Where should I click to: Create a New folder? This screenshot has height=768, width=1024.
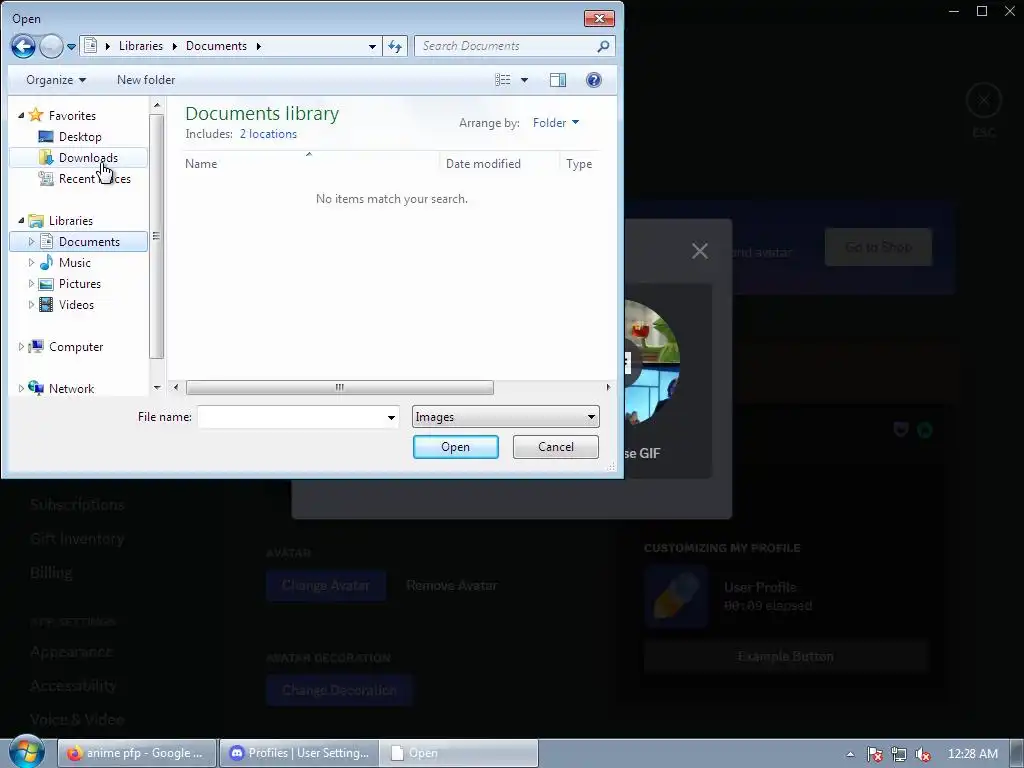[x=146, y=80]
